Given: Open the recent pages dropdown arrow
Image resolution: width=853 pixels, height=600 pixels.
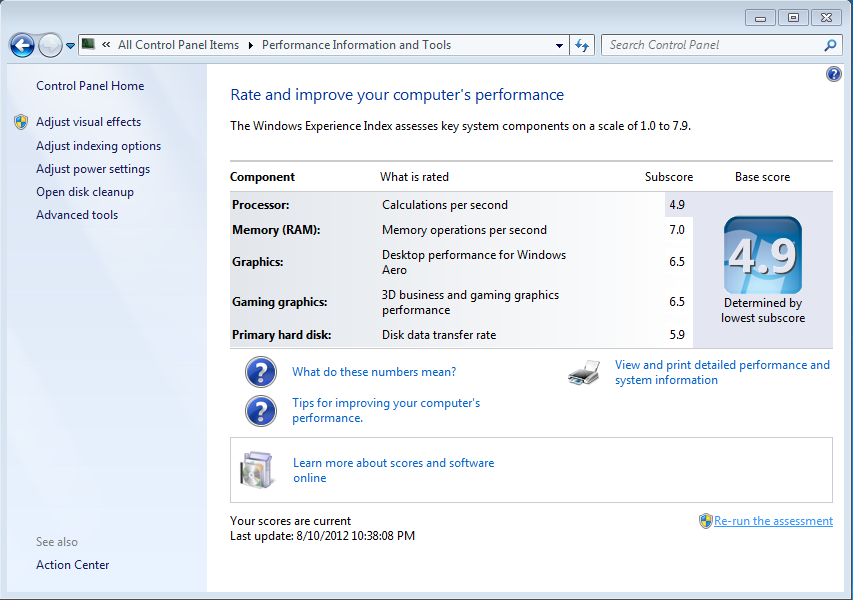Looking at the screenshot, I should 70,46.
